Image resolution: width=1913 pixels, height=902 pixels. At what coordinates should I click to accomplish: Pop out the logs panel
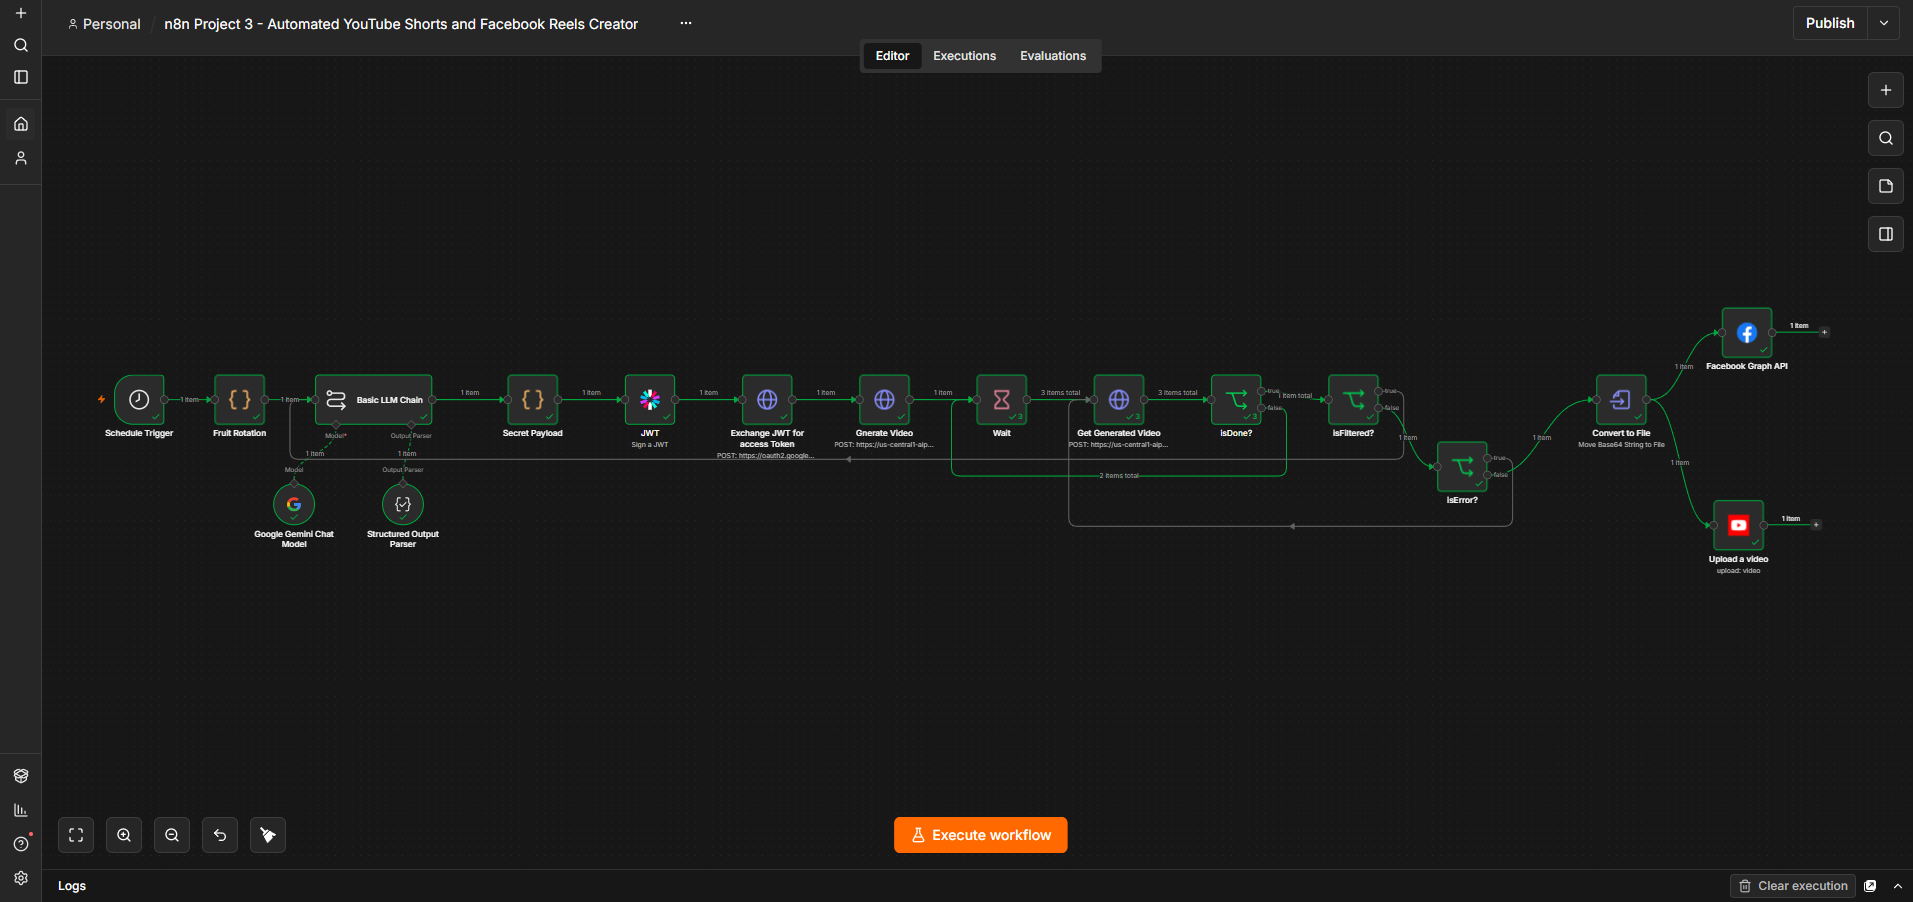tap(1870, 886)
